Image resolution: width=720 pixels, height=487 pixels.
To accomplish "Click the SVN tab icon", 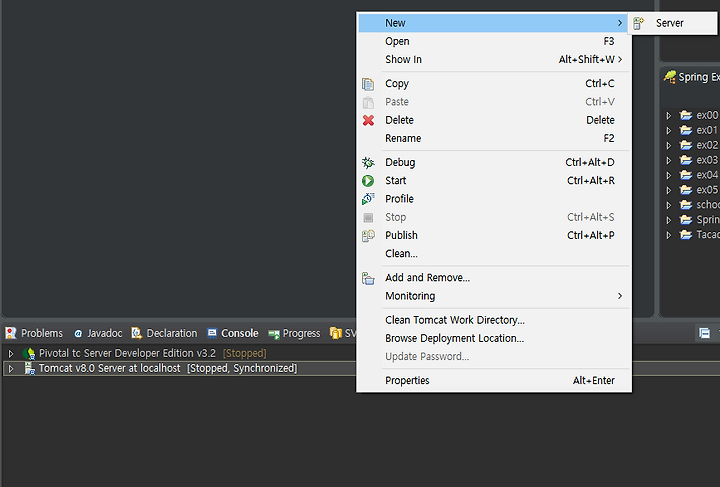I will coord(336,333).
